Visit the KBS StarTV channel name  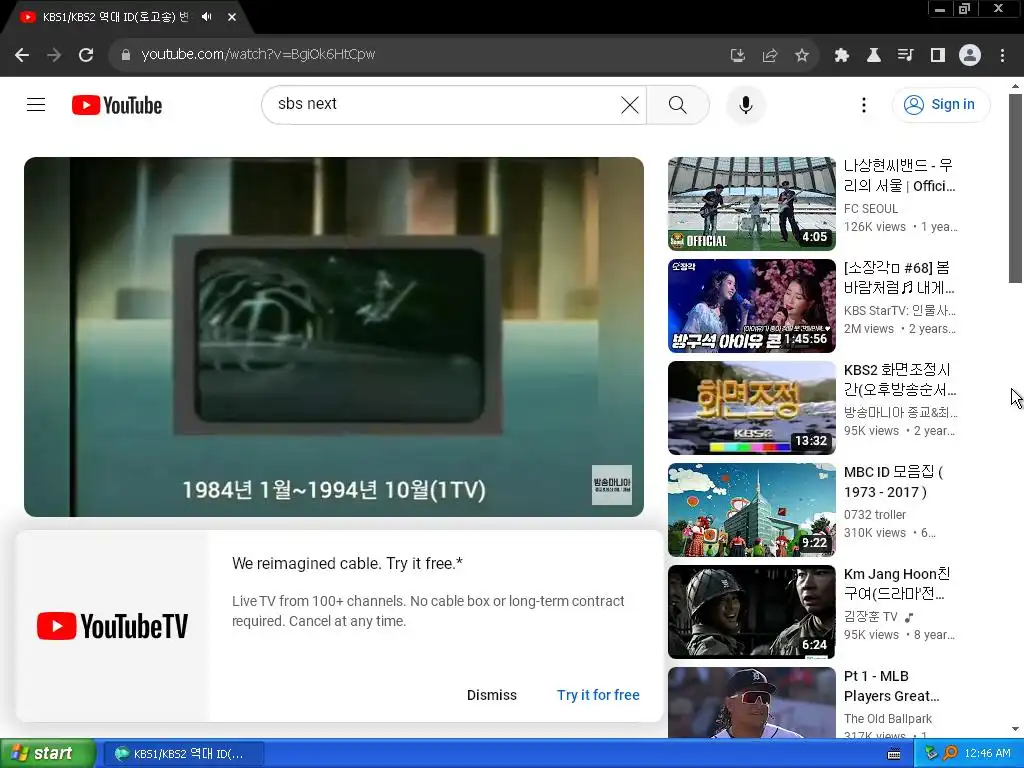pos(899,310)
